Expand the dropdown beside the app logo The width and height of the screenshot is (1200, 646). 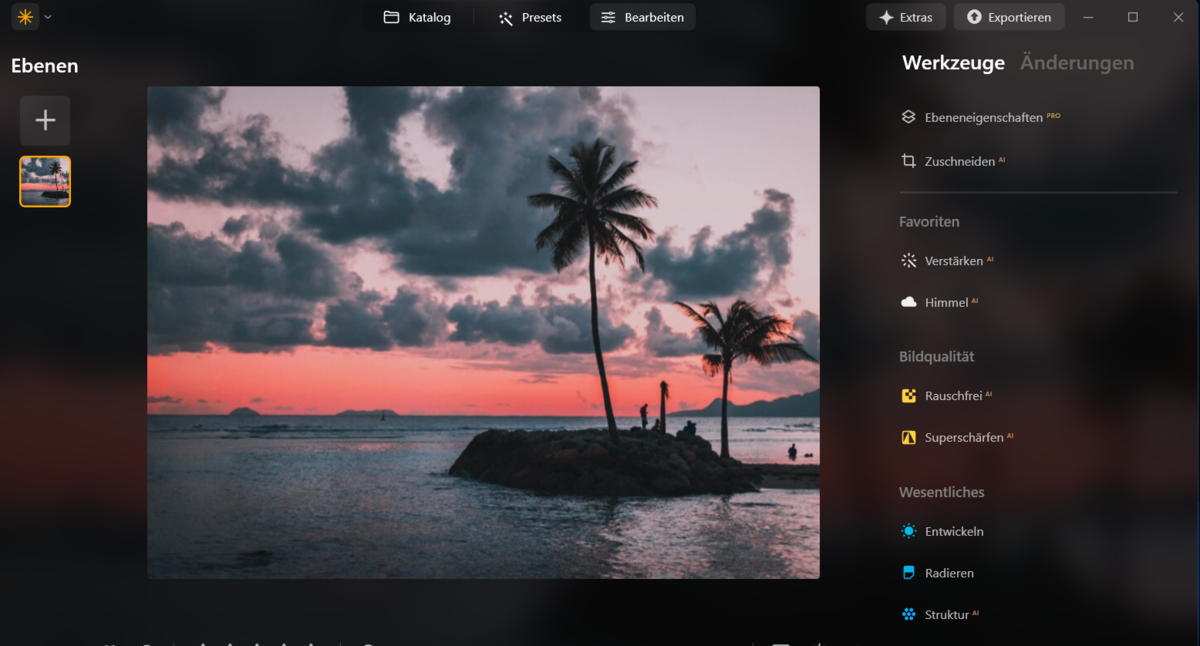[x=46, y=16]
